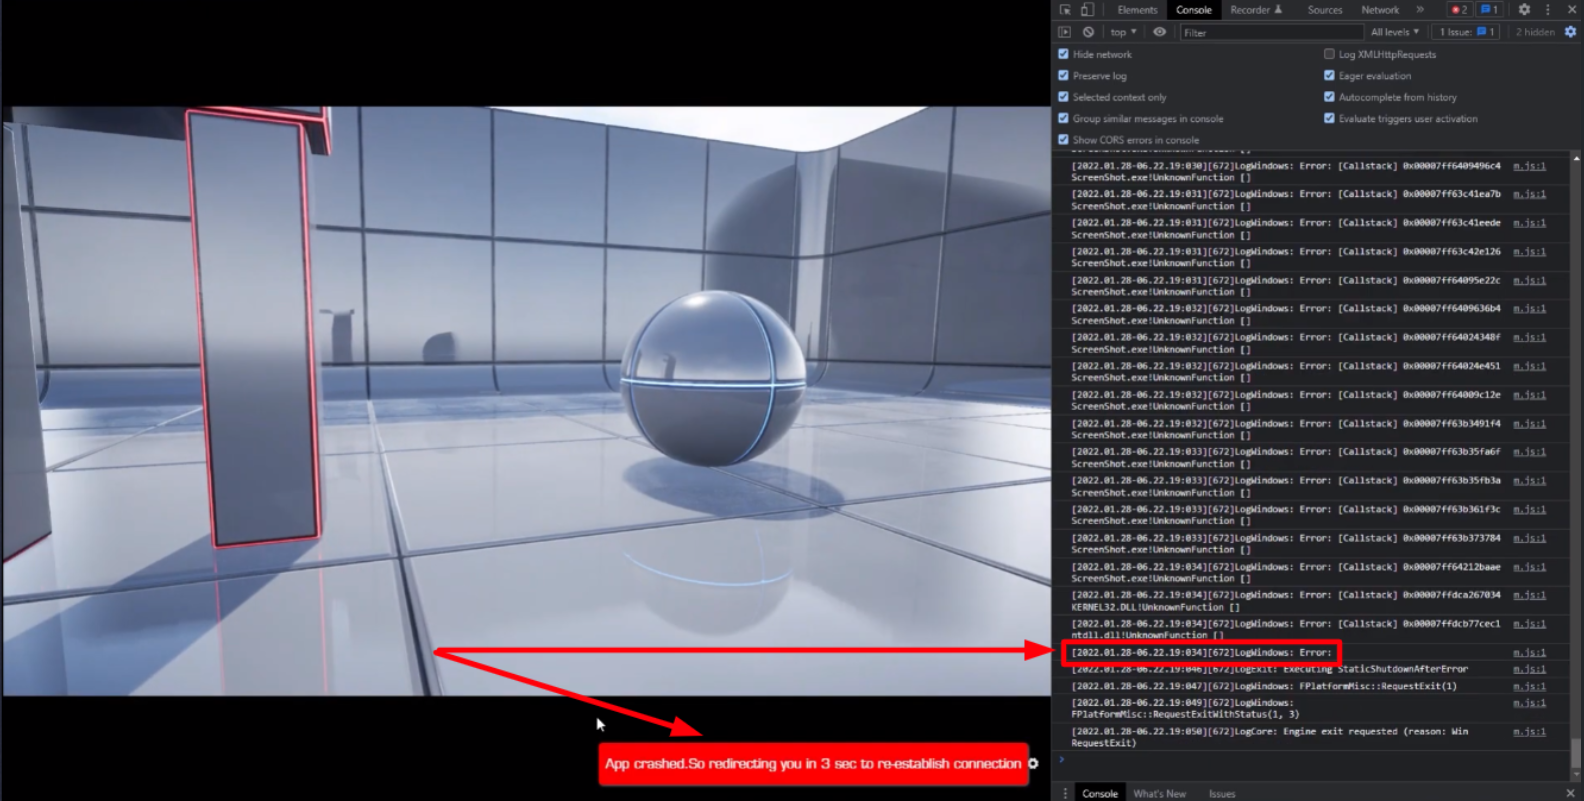Expand the more tabs chevron after Network
This screenshot has width=1584, height=801.
[x=1420, y=10]
